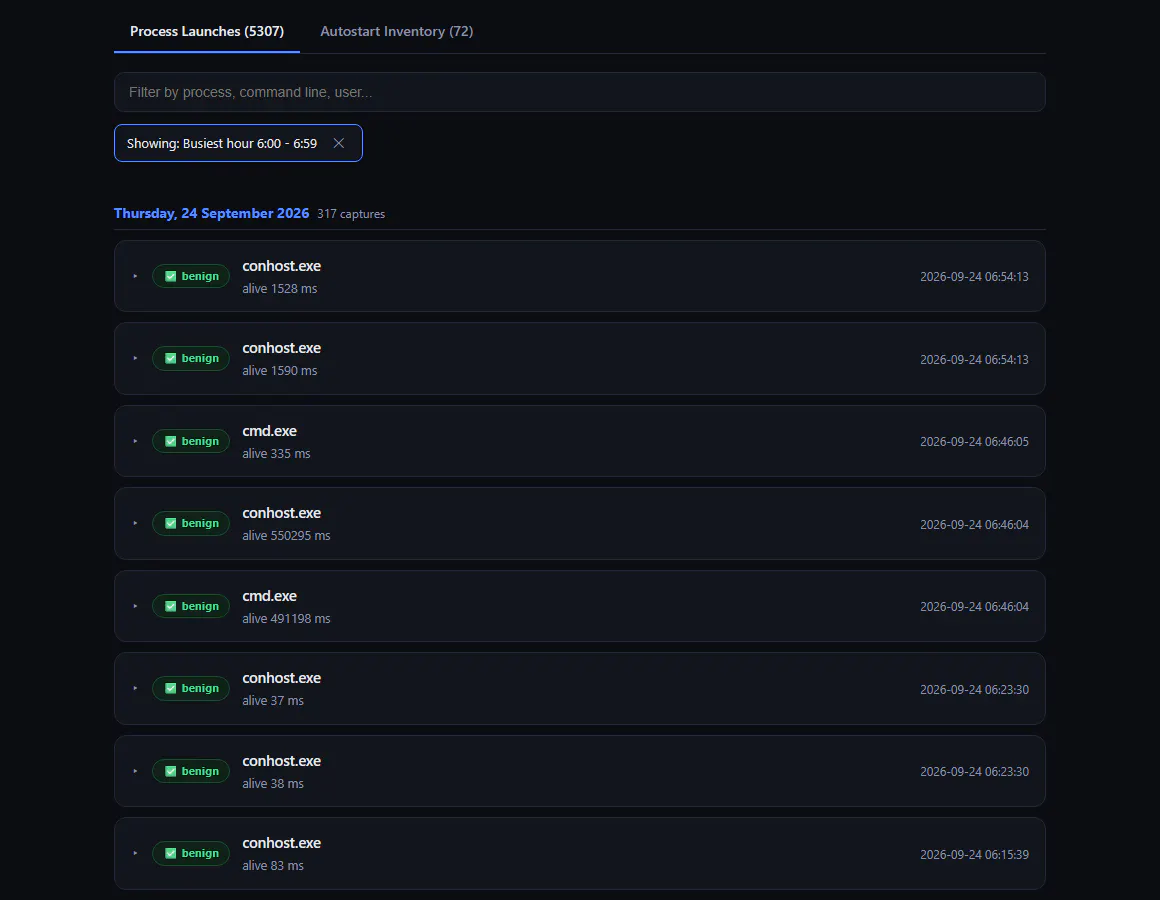1160x900 pixels.
Task: Click the "317 captures" count
Action: pyautogui.click(x=351, y=214)
